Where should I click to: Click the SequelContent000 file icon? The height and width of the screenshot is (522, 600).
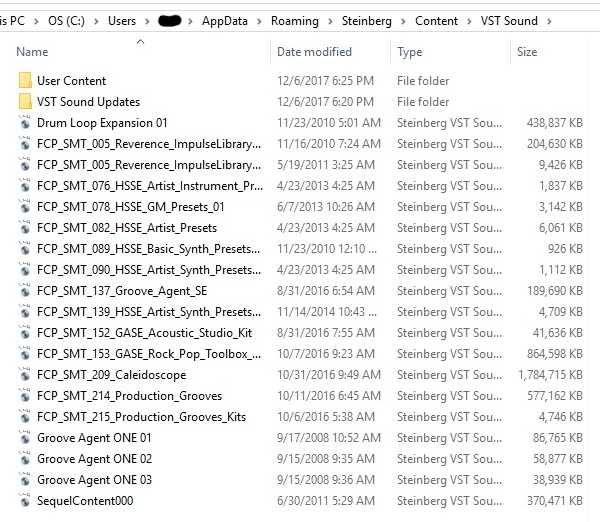(x=25, y=501)
